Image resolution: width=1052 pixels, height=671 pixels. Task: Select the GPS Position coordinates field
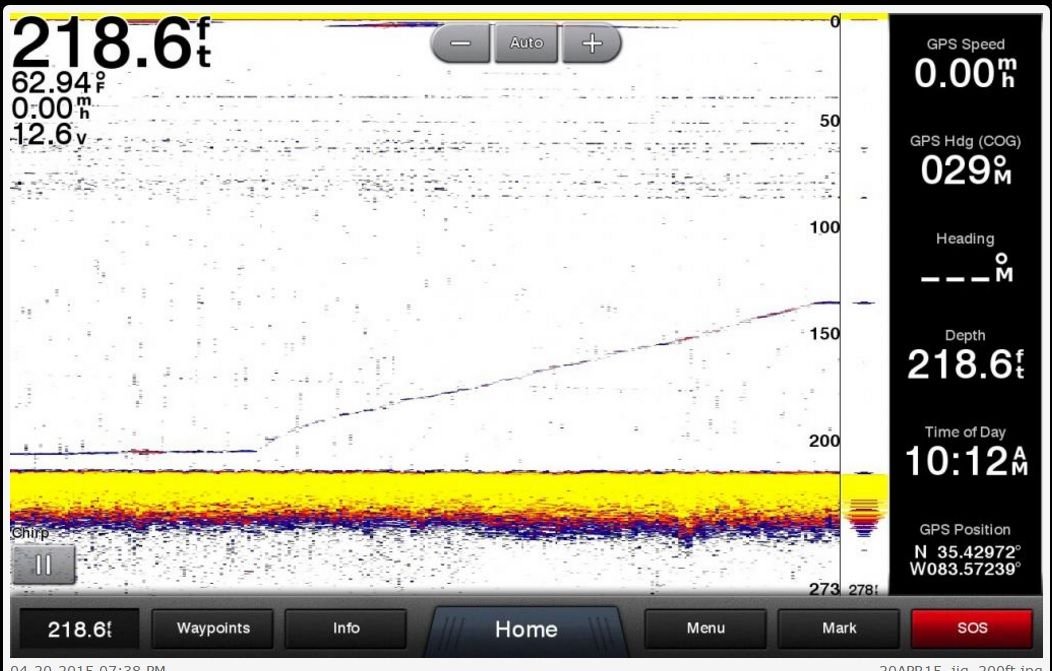click(x=965, y=550)
